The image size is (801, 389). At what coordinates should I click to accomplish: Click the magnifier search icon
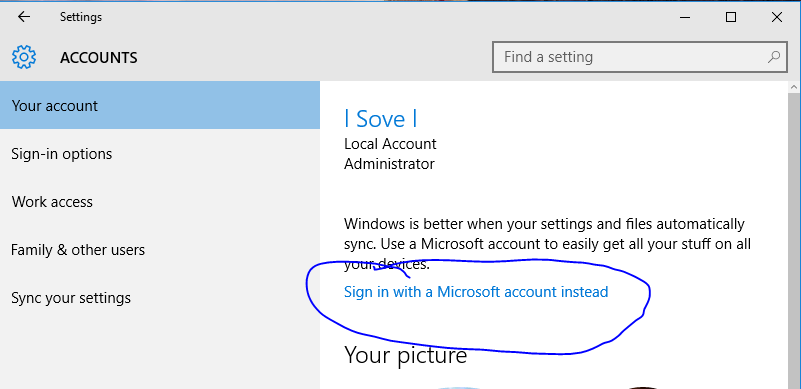pyautogui.click(x=774, y=57)
